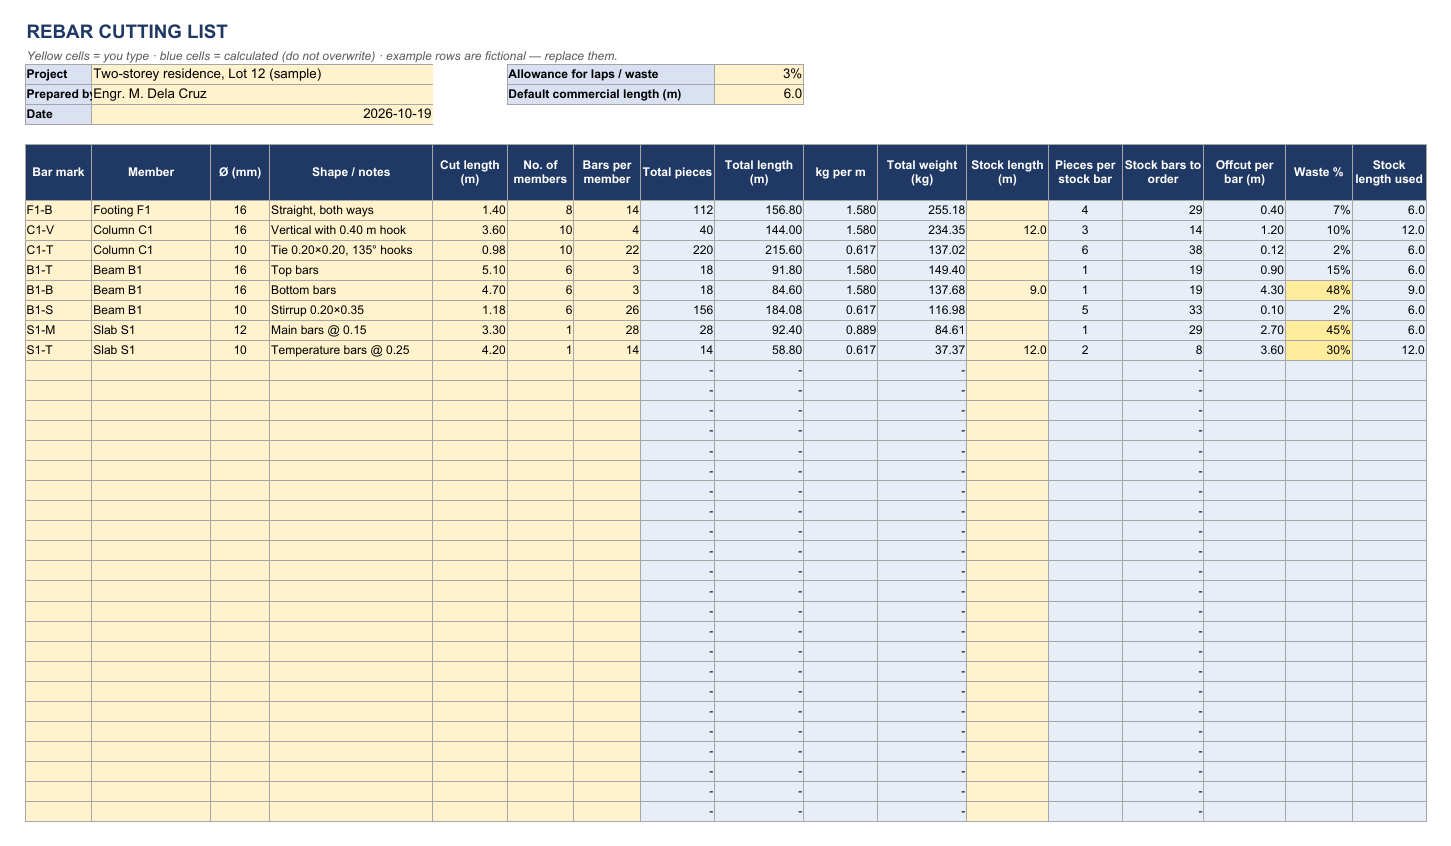This screenshot has width=1451, height=846.
Task: Select the default commercial length 6.0 cell
Action: [x=759, y=94]
